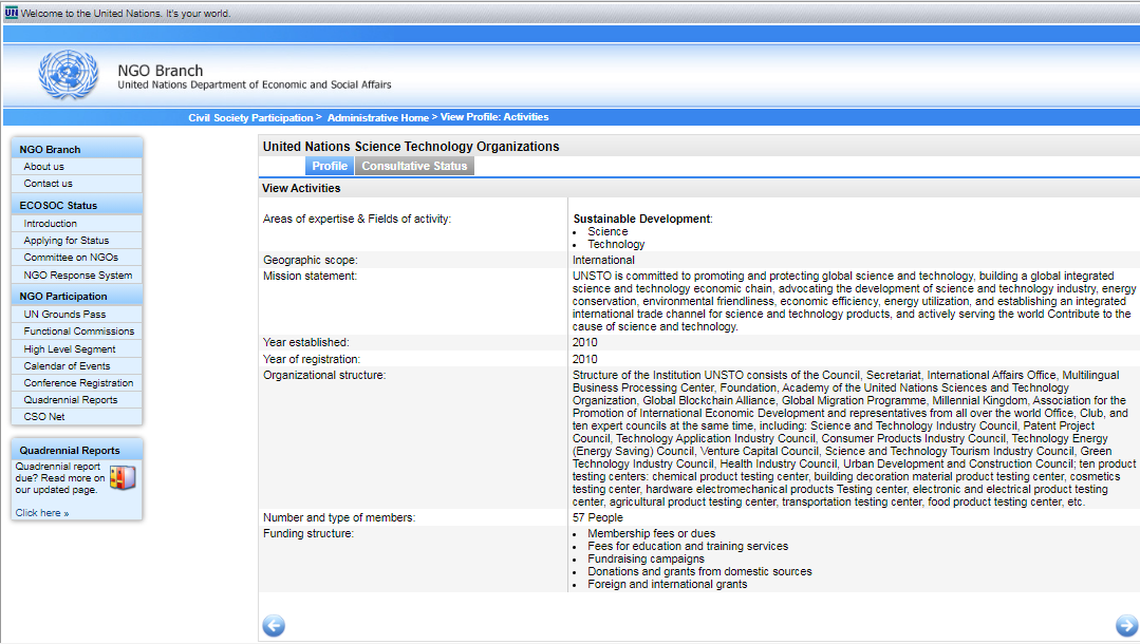The image size is (1140, 644).
Task: Go back using the left blue arrow
Action: pos(273,625)
